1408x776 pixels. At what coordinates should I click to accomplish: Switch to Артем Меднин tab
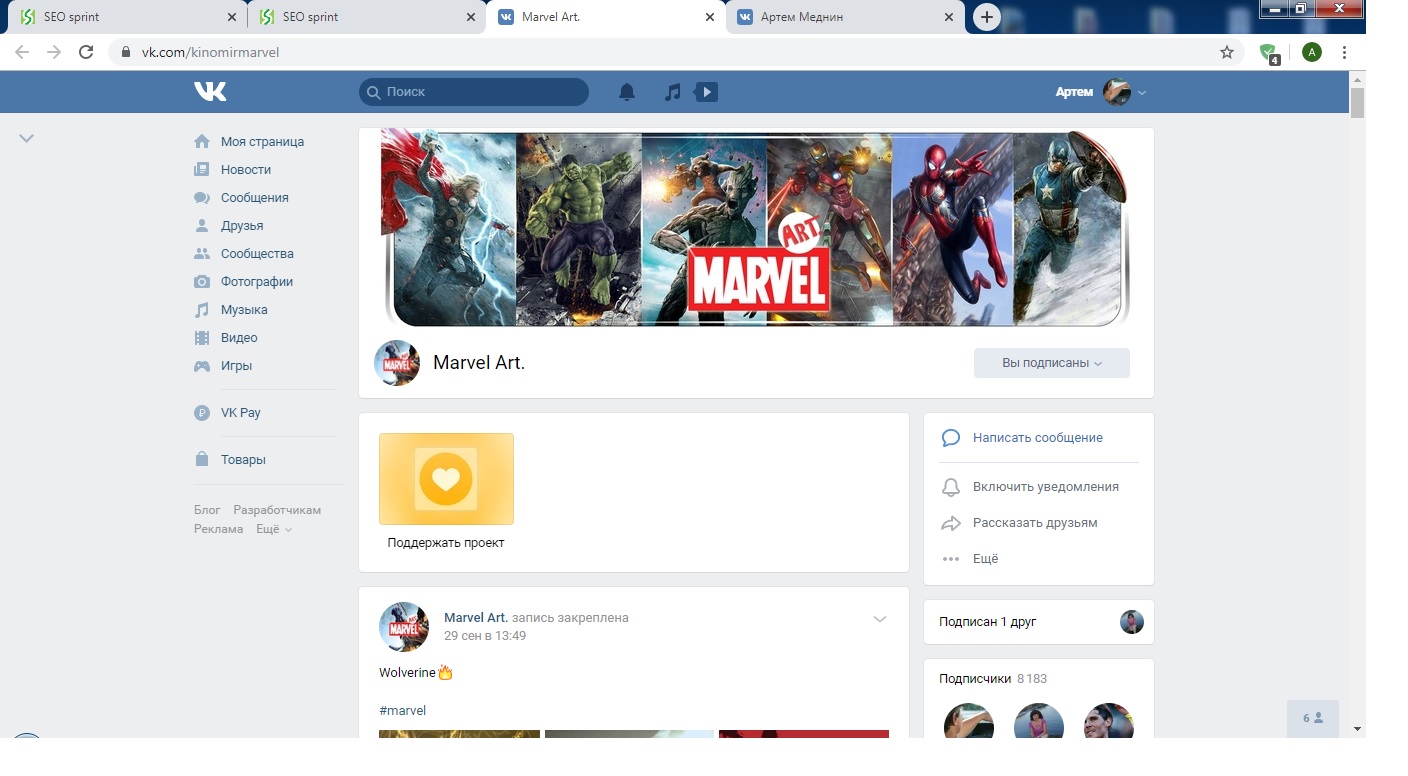point(845,17)
